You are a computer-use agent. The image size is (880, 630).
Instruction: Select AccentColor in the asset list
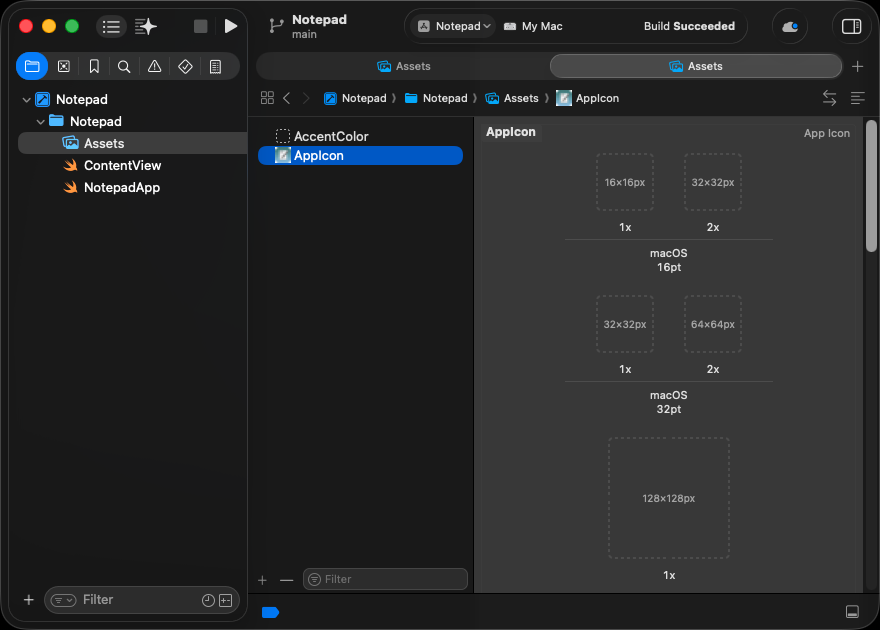coord(330,136)
